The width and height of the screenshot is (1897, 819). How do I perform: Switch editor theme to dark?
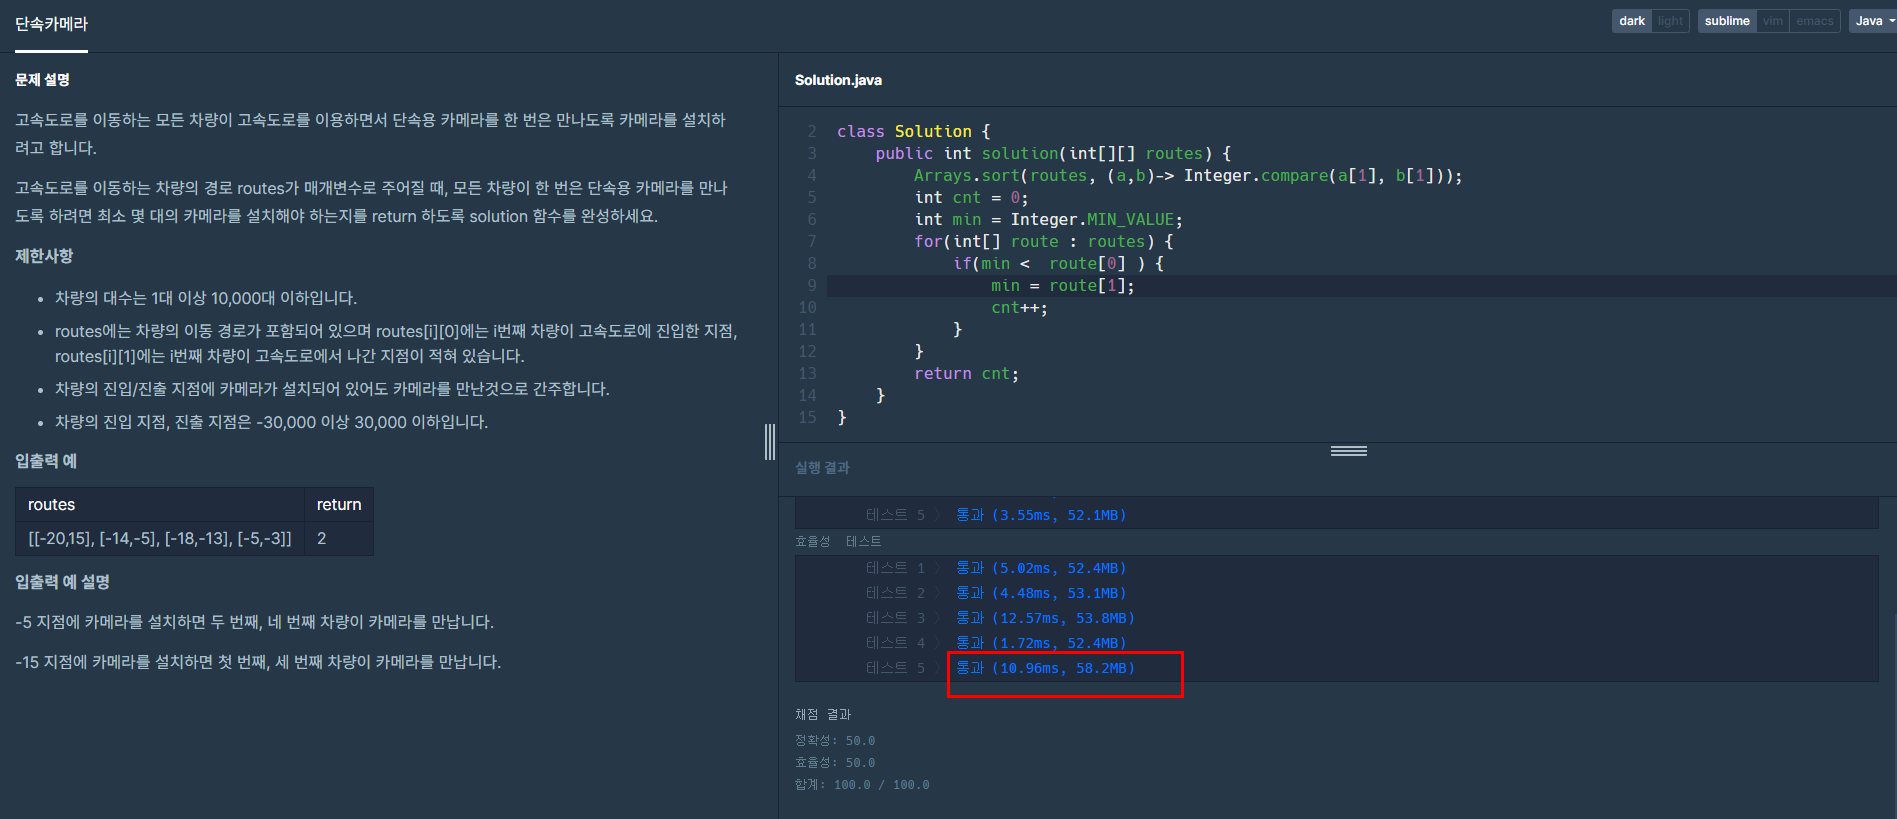pyautogui.click(x=1631, y=21)
